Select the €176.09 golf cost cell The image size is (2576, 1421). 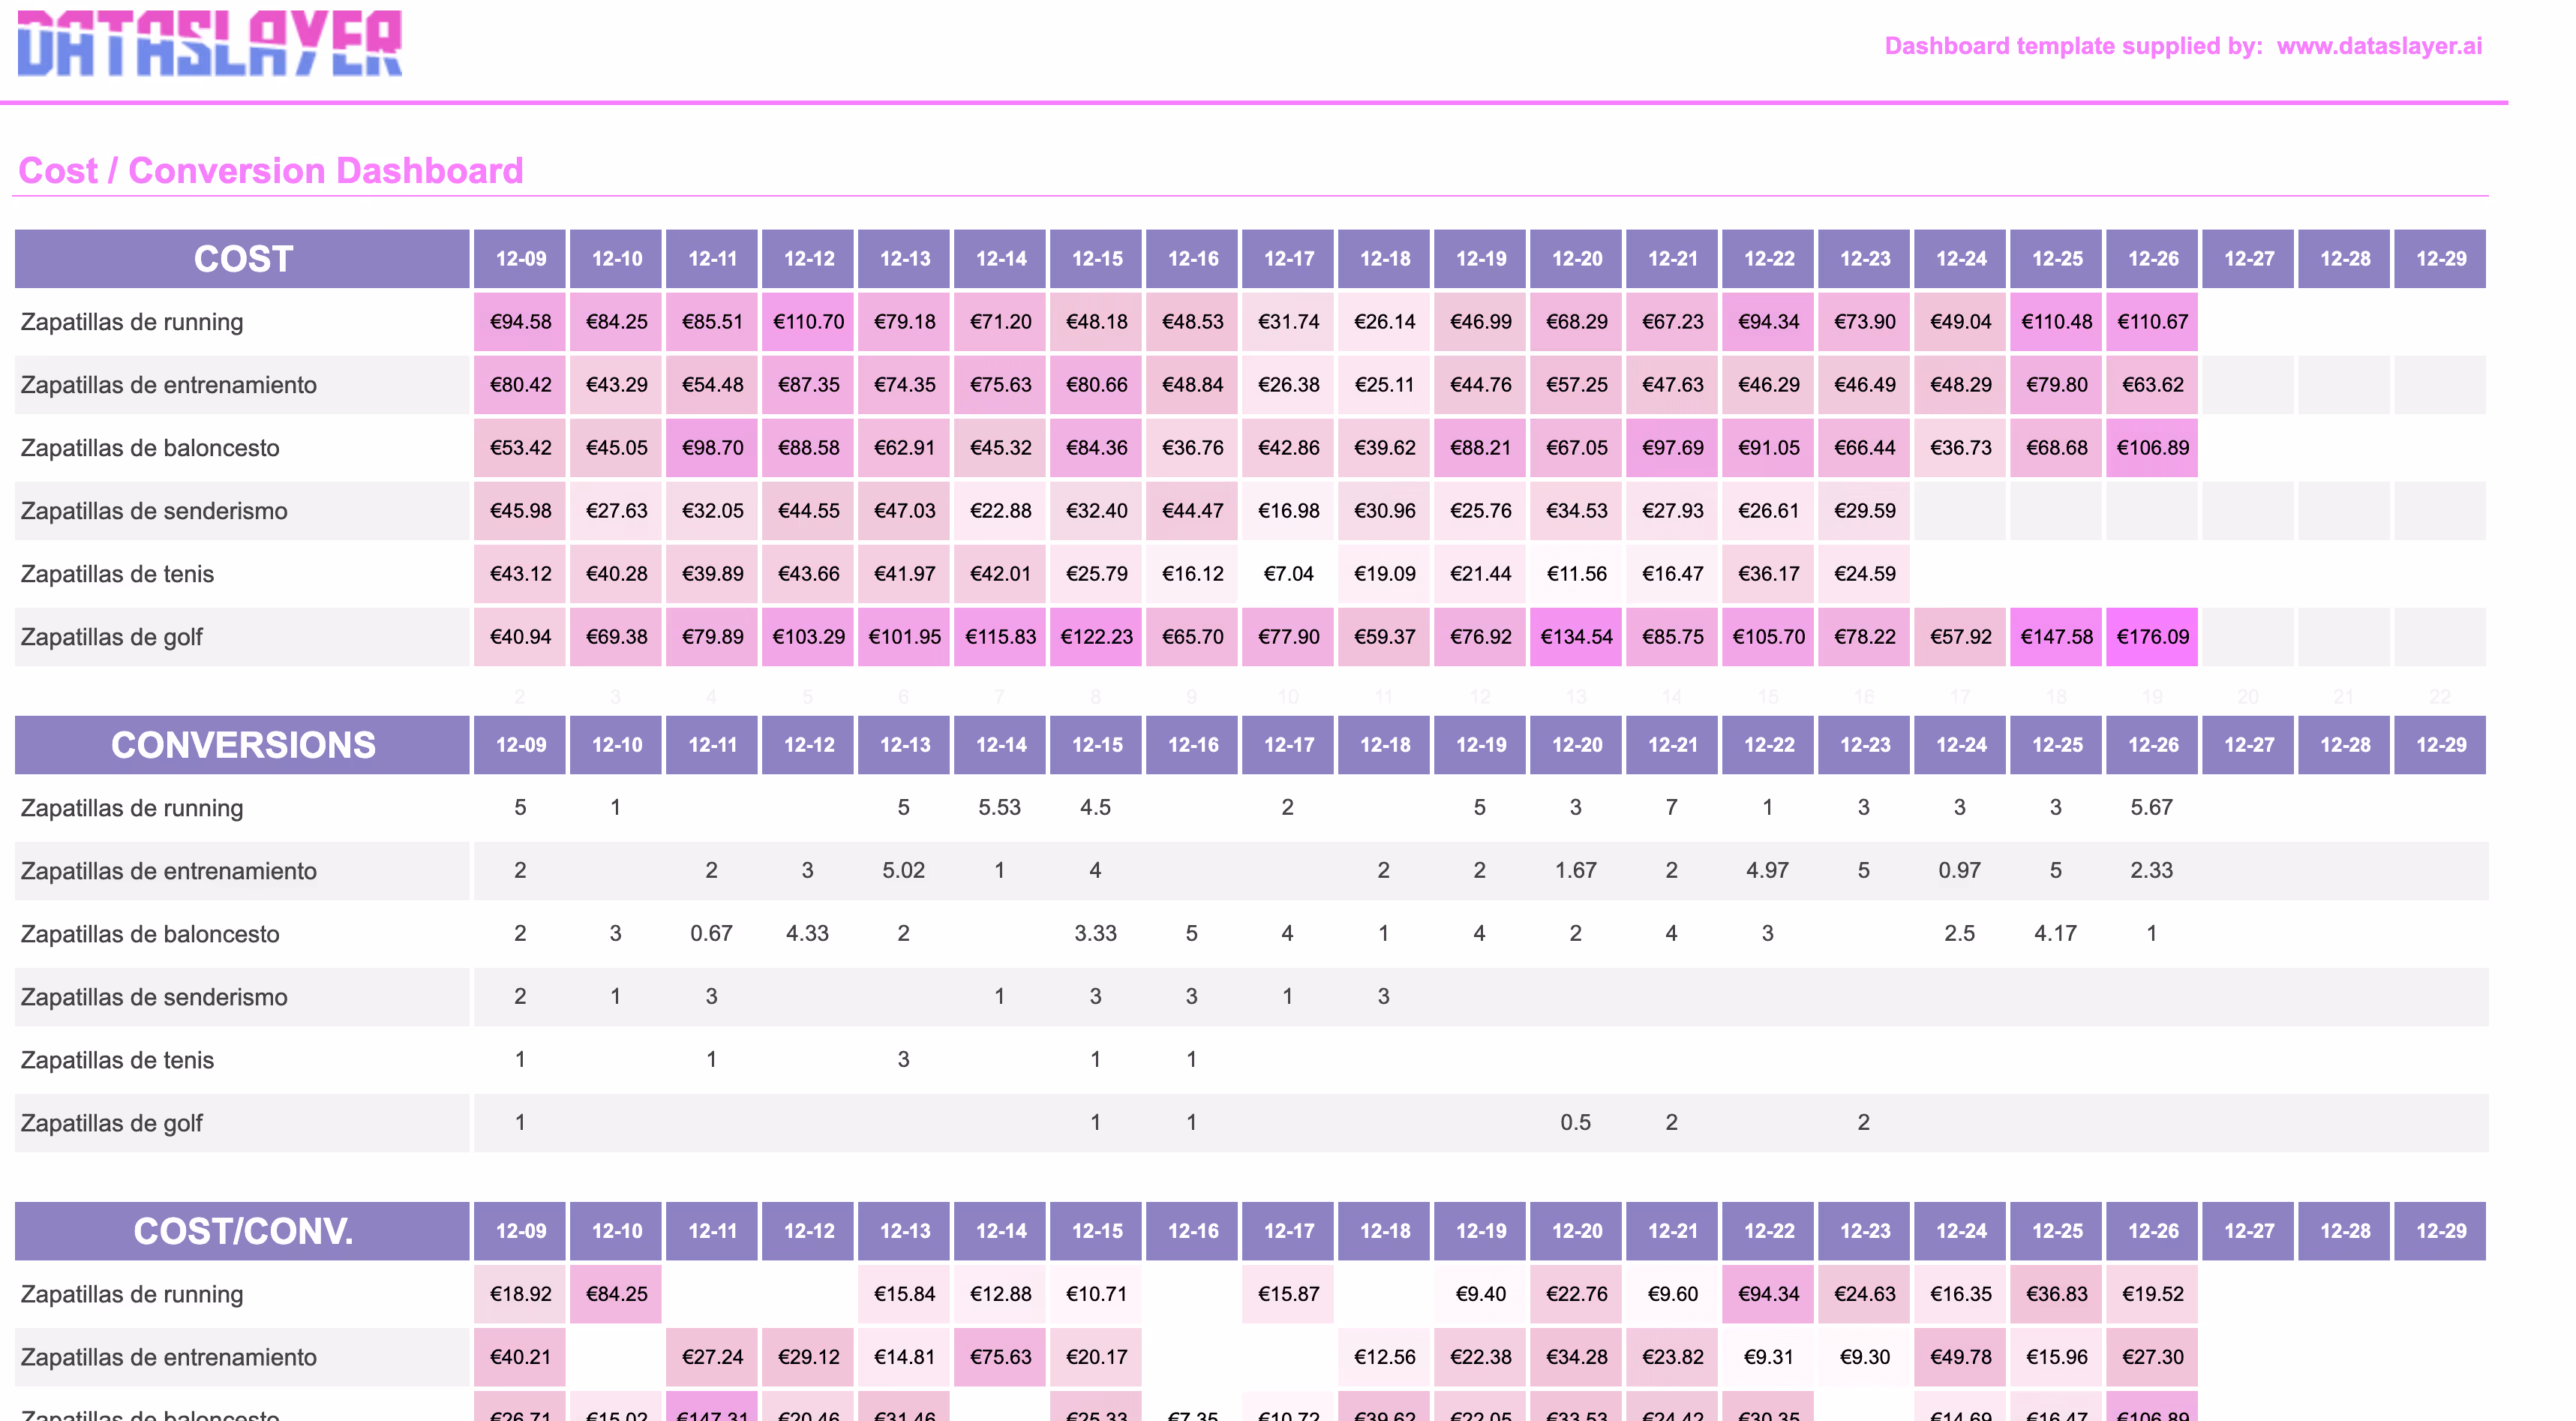(x=2152, y=637)
